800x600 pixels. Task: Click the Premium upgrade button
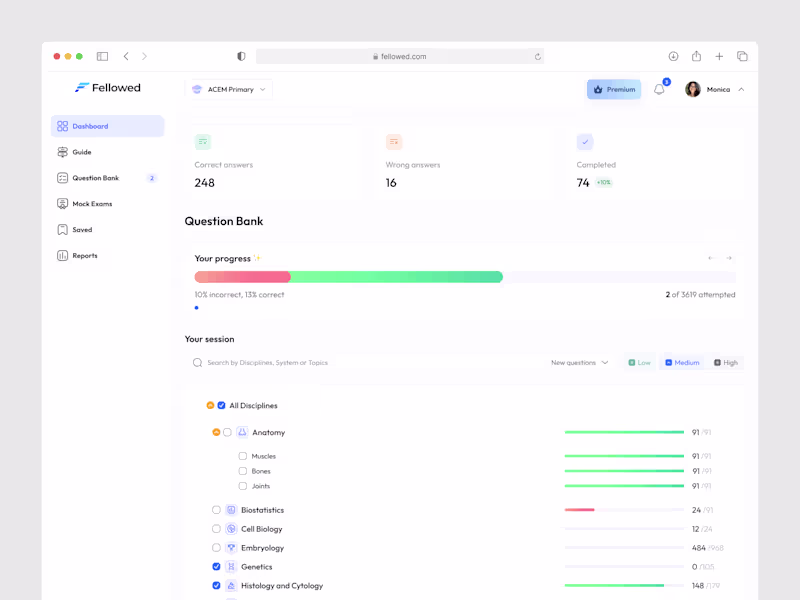click(x=613, y=89)
